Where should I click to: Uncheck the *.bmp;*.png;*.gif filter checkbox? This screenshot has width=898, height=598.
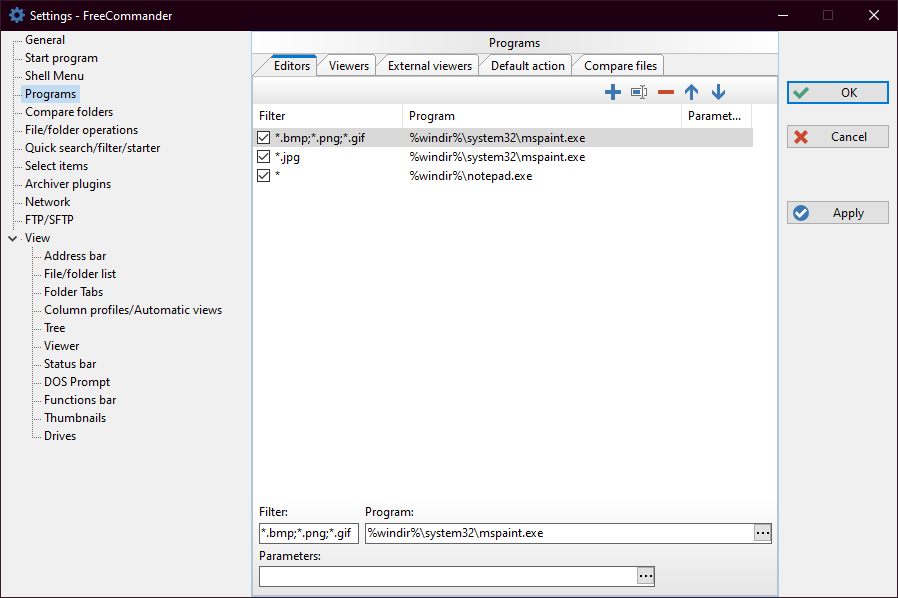[x=264, y=138]
